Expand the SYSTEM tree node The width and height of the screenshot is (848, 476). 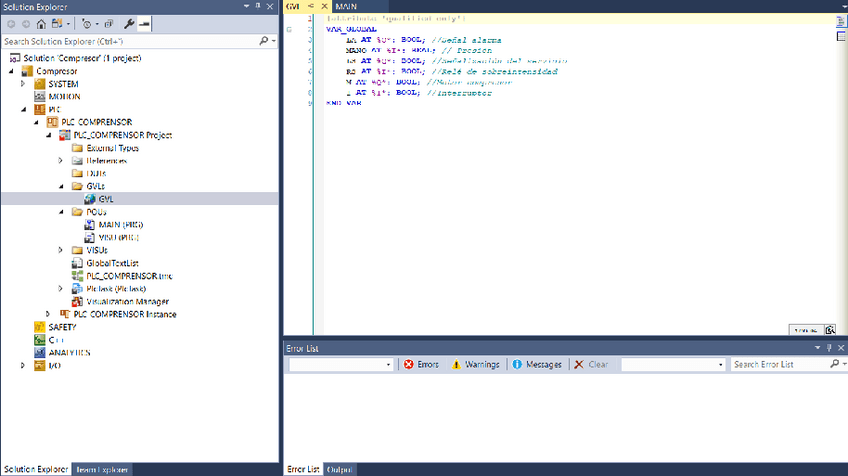tap(23, 84)
